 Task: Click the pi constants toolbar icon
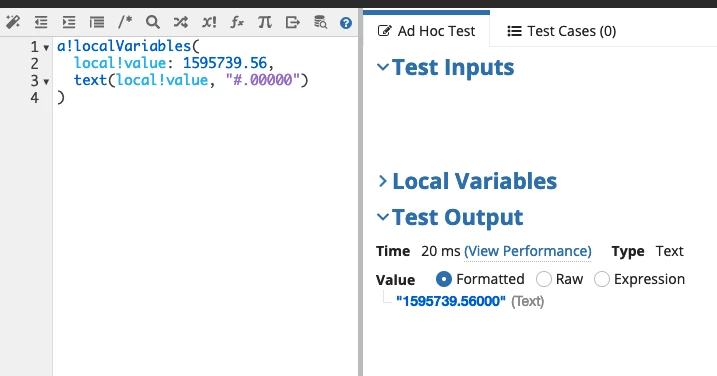click(265, 22)
